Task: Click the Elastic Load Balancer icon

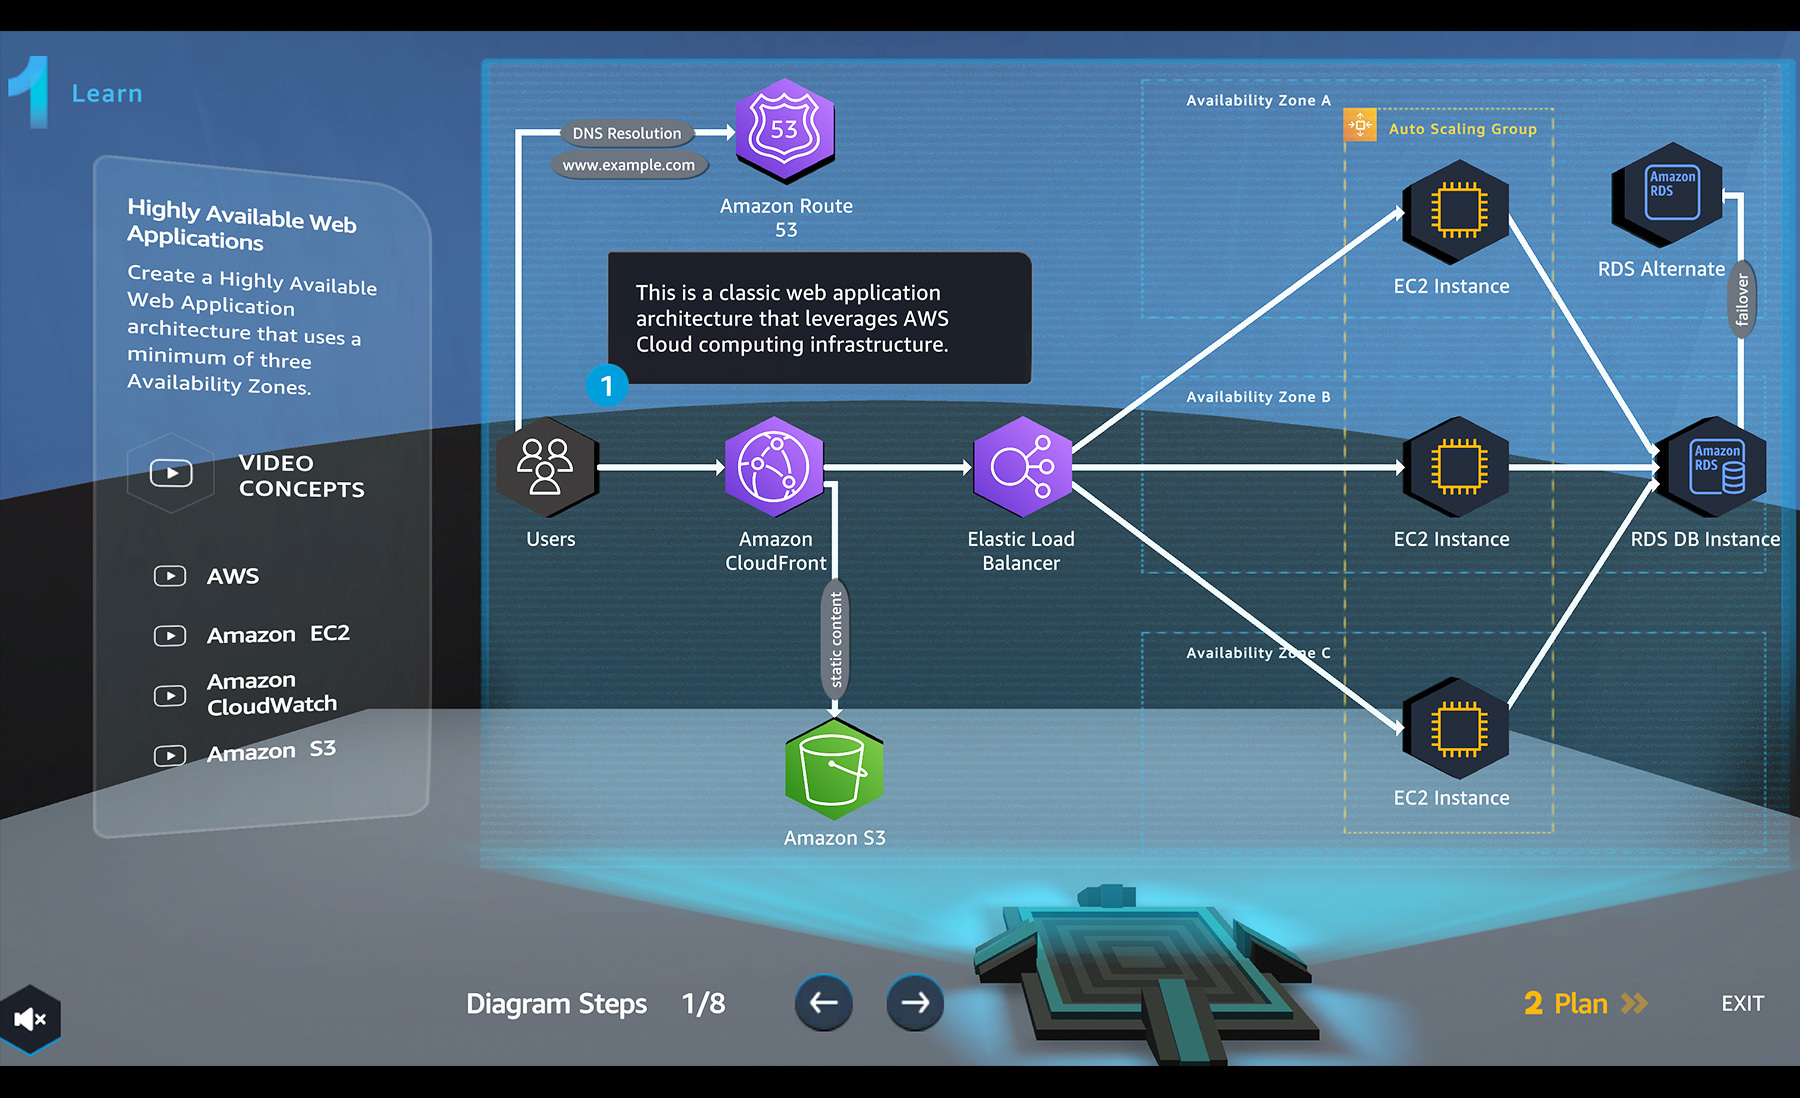Action: tap(1021, 467)
